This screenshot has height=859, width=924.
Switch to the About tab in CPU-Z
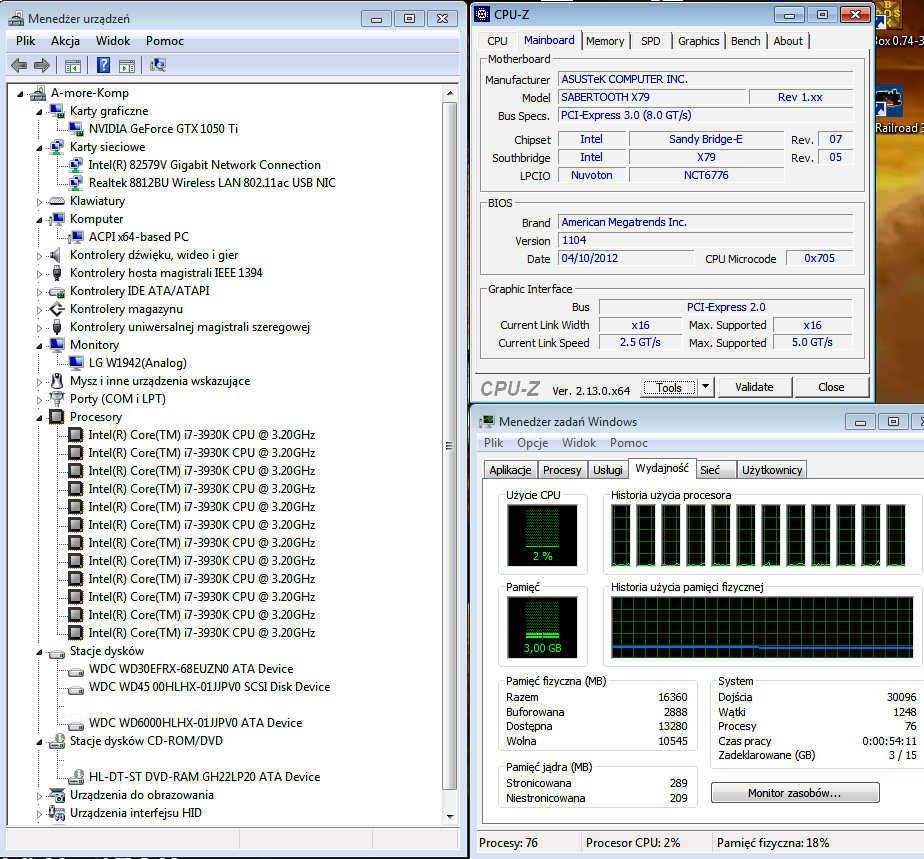coord(788,41)
